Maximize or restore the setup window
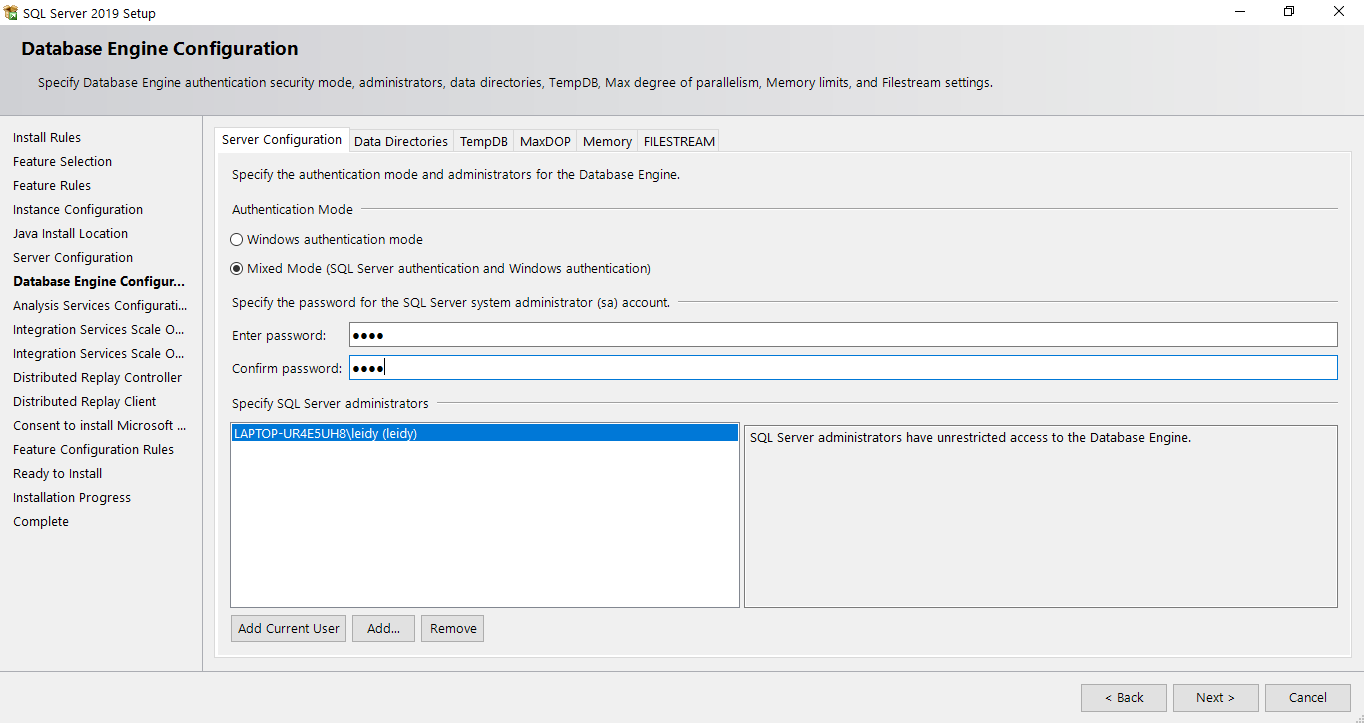Image resolution: width=1364 pixels, height=723 pixels. coord(1289,12)
